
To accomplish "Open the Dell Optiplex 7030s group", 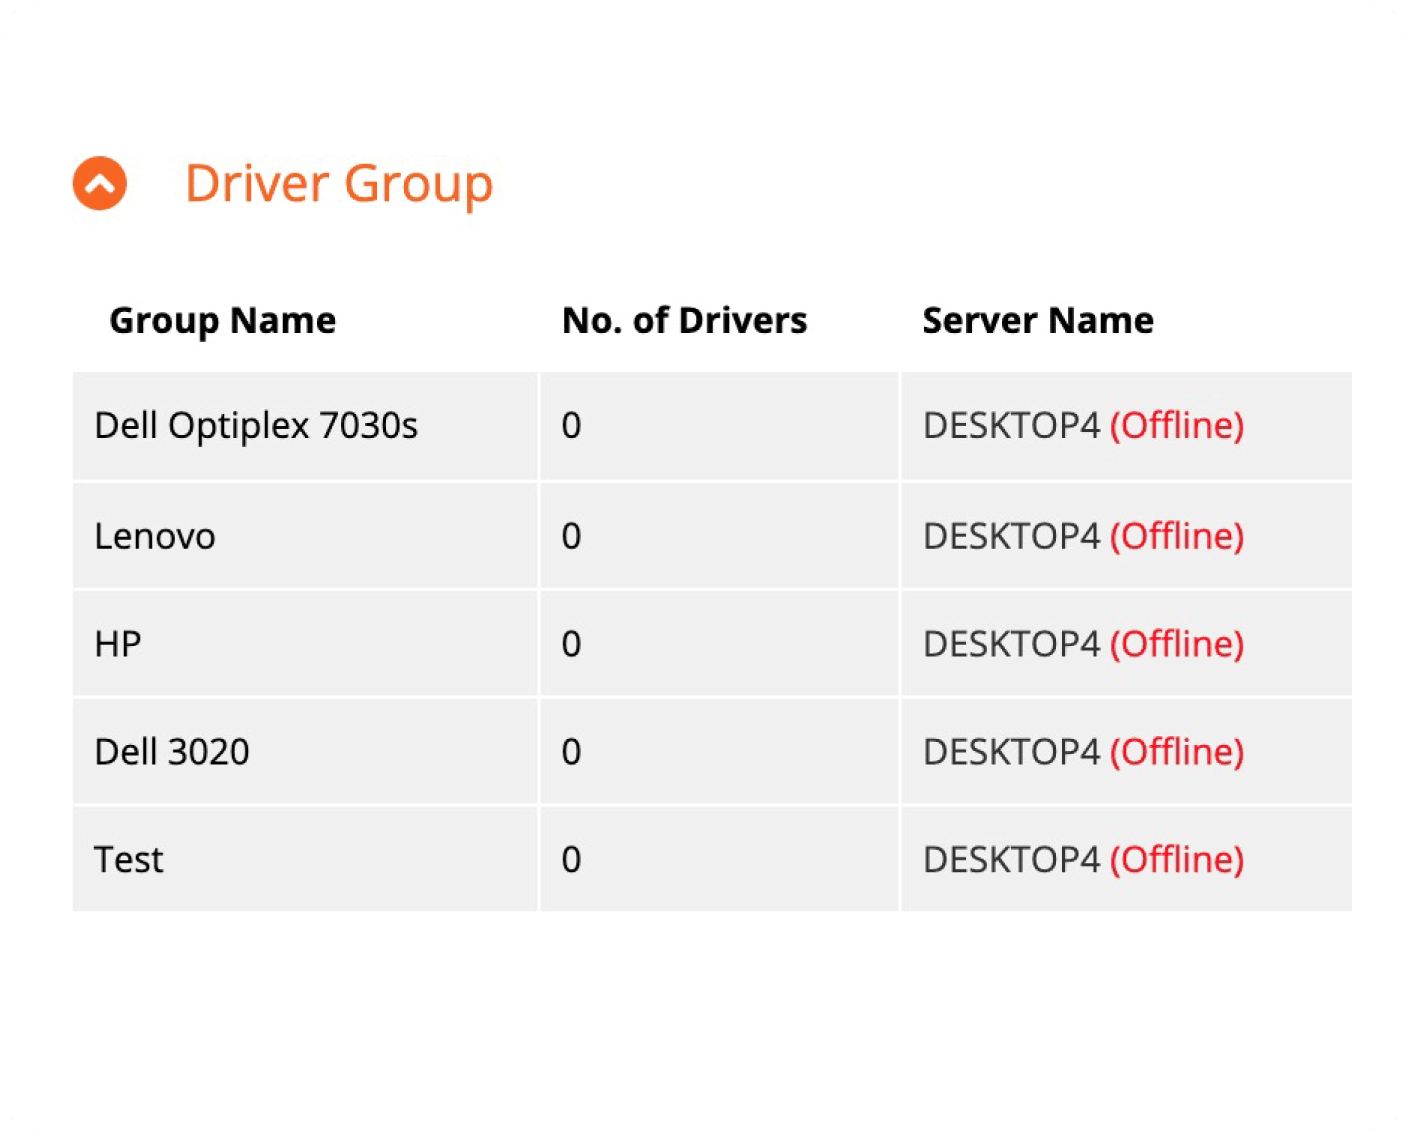I will point(256,426).
